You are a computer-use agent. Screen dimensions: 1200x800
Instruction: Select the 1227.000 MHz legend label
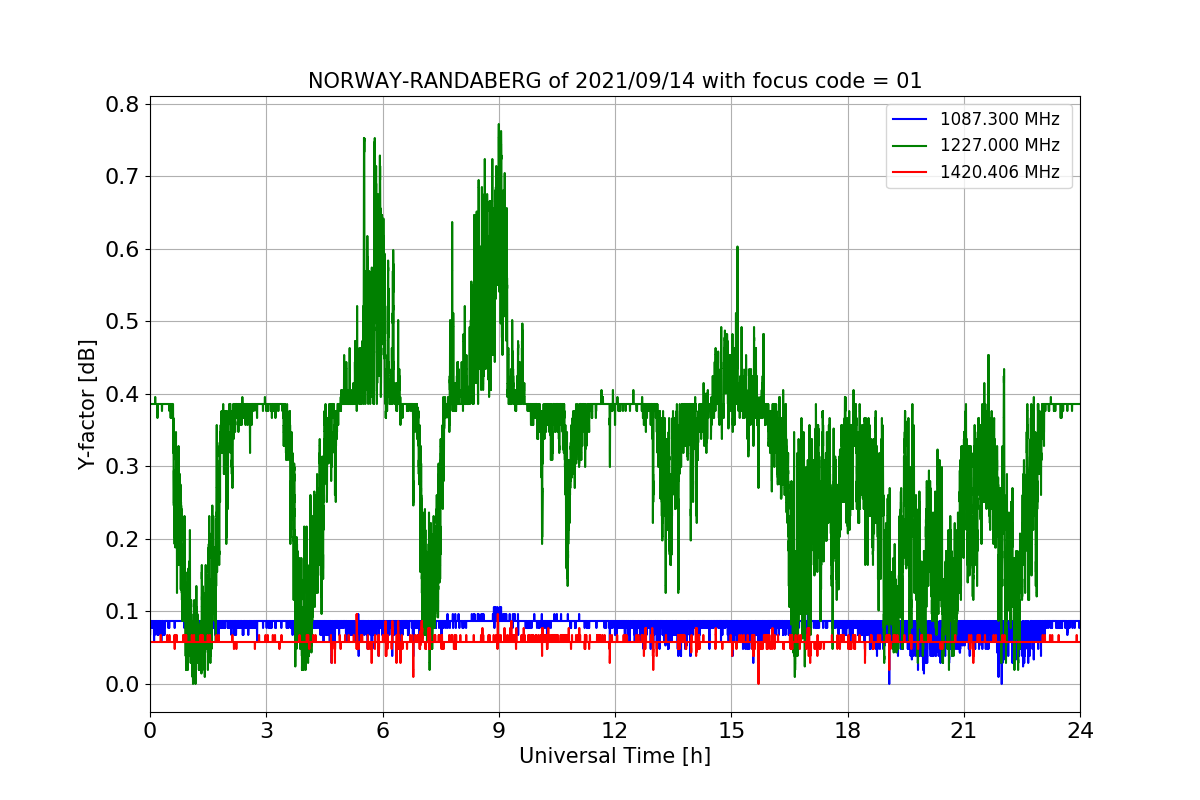click(x=1000, y=145)
